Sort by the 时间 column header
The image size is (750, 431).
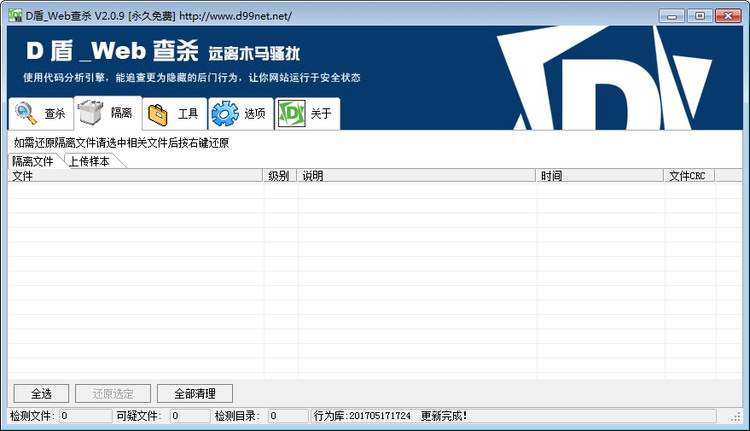[600, 176]
